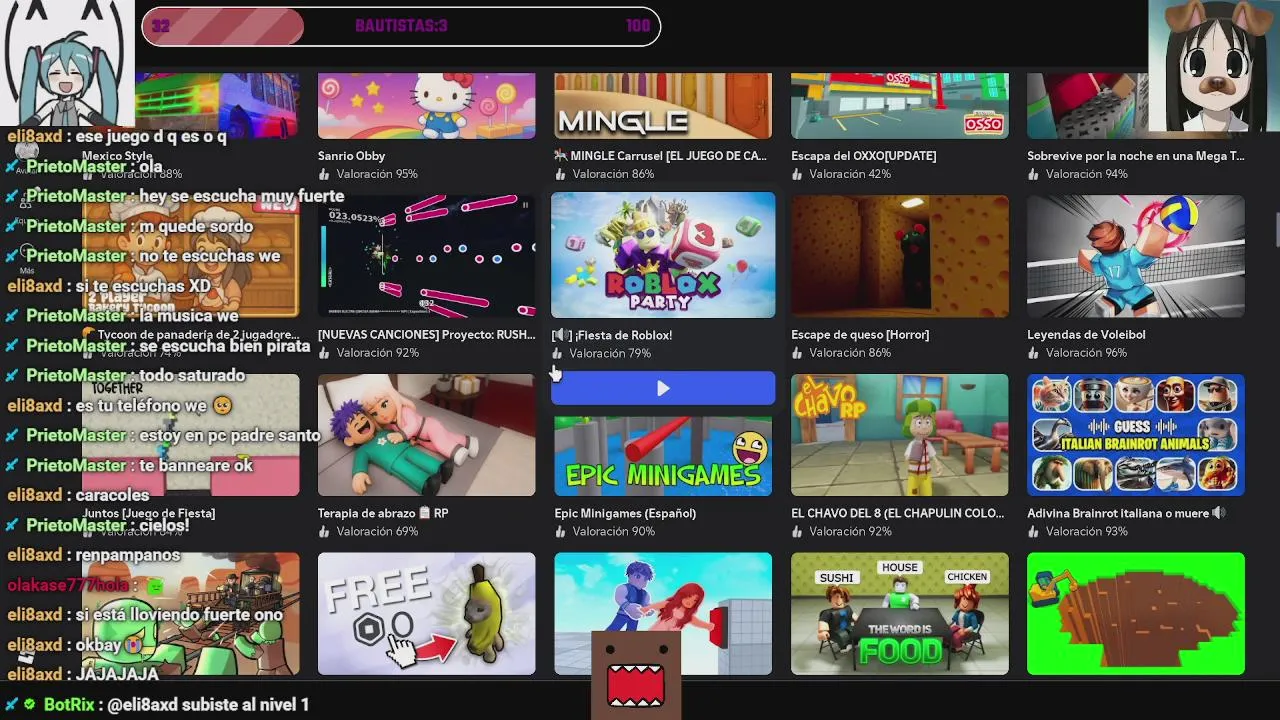Open the Sobrevive por la noche thumbnail

[1088, 105]
